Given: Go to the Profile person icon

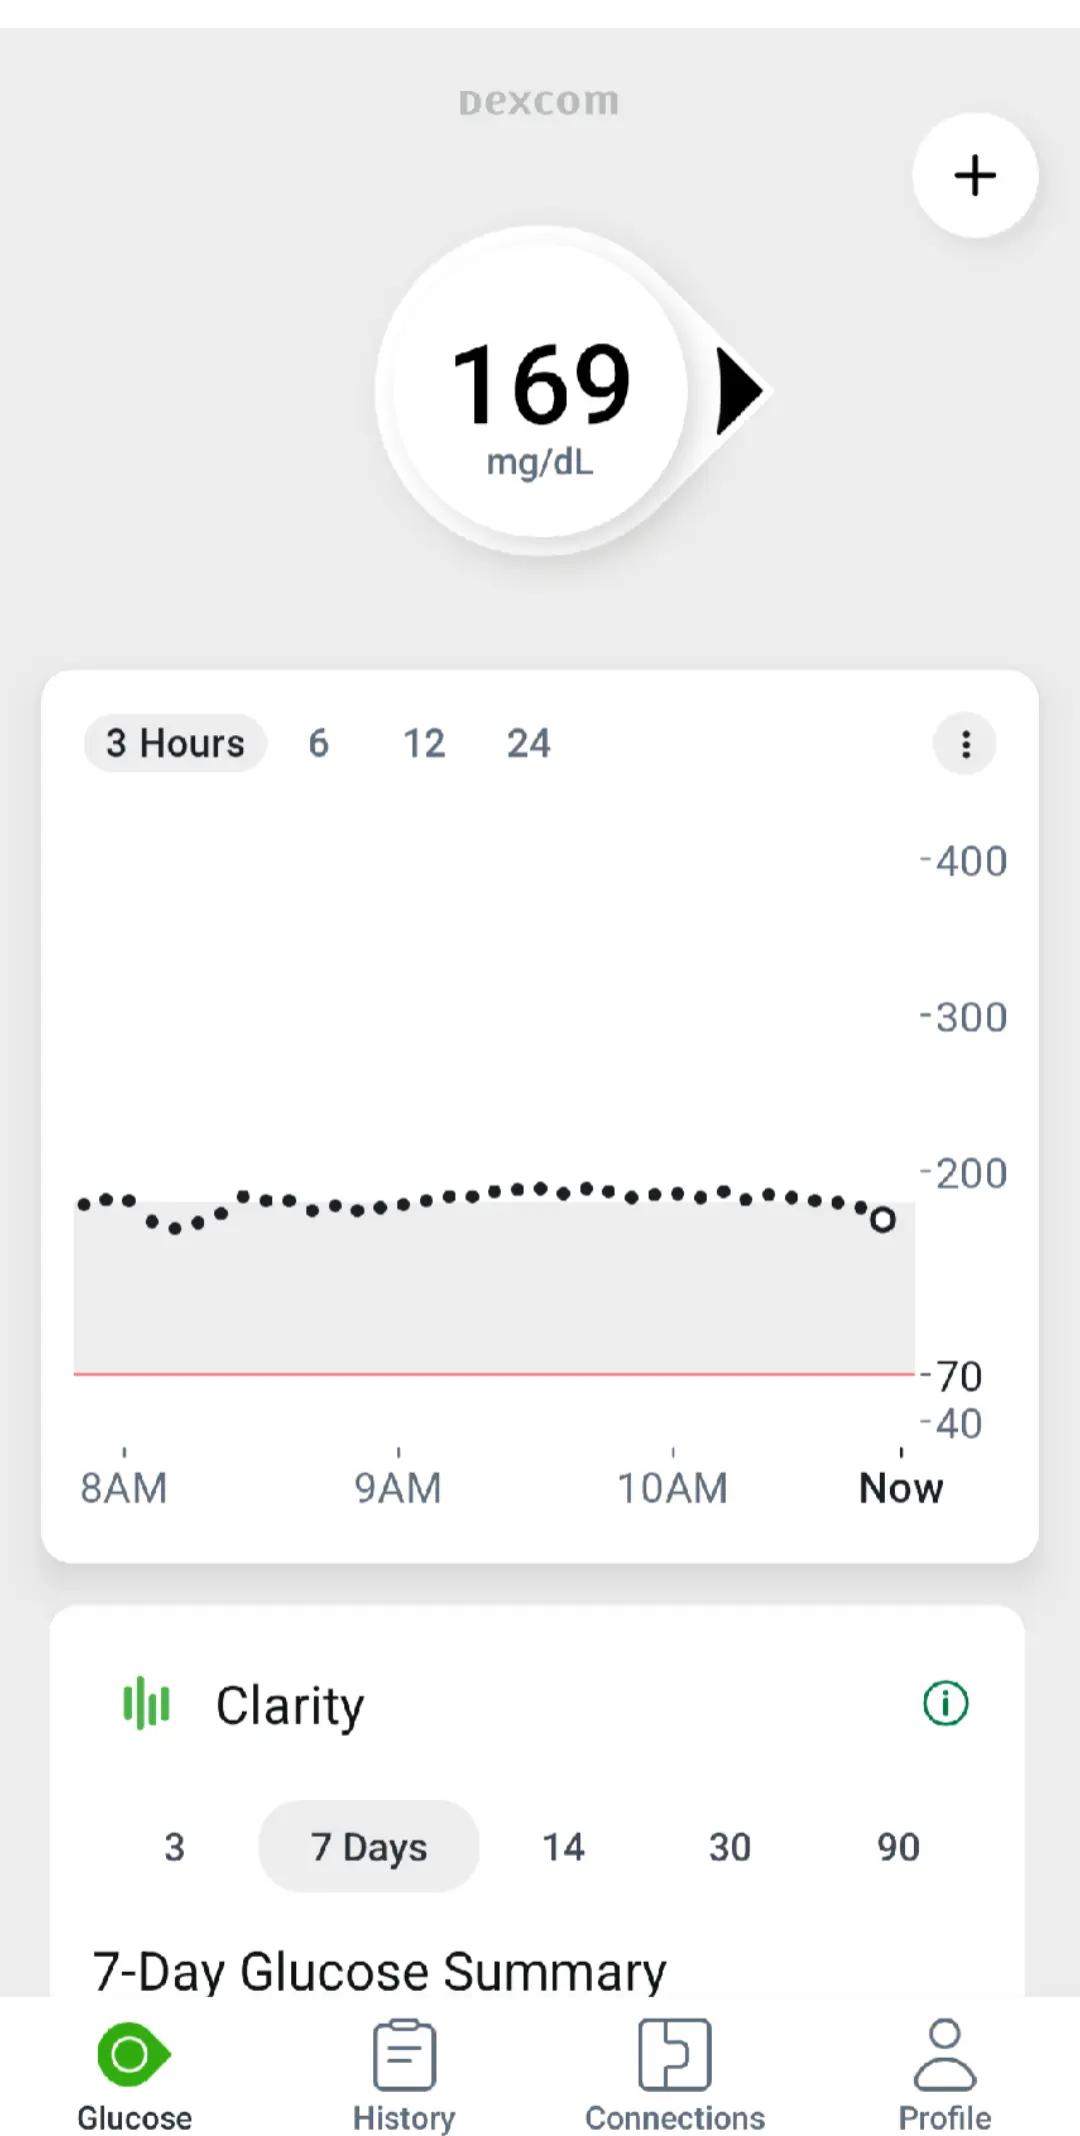Looking at the screenshot, I should (x=944, y=2055).
